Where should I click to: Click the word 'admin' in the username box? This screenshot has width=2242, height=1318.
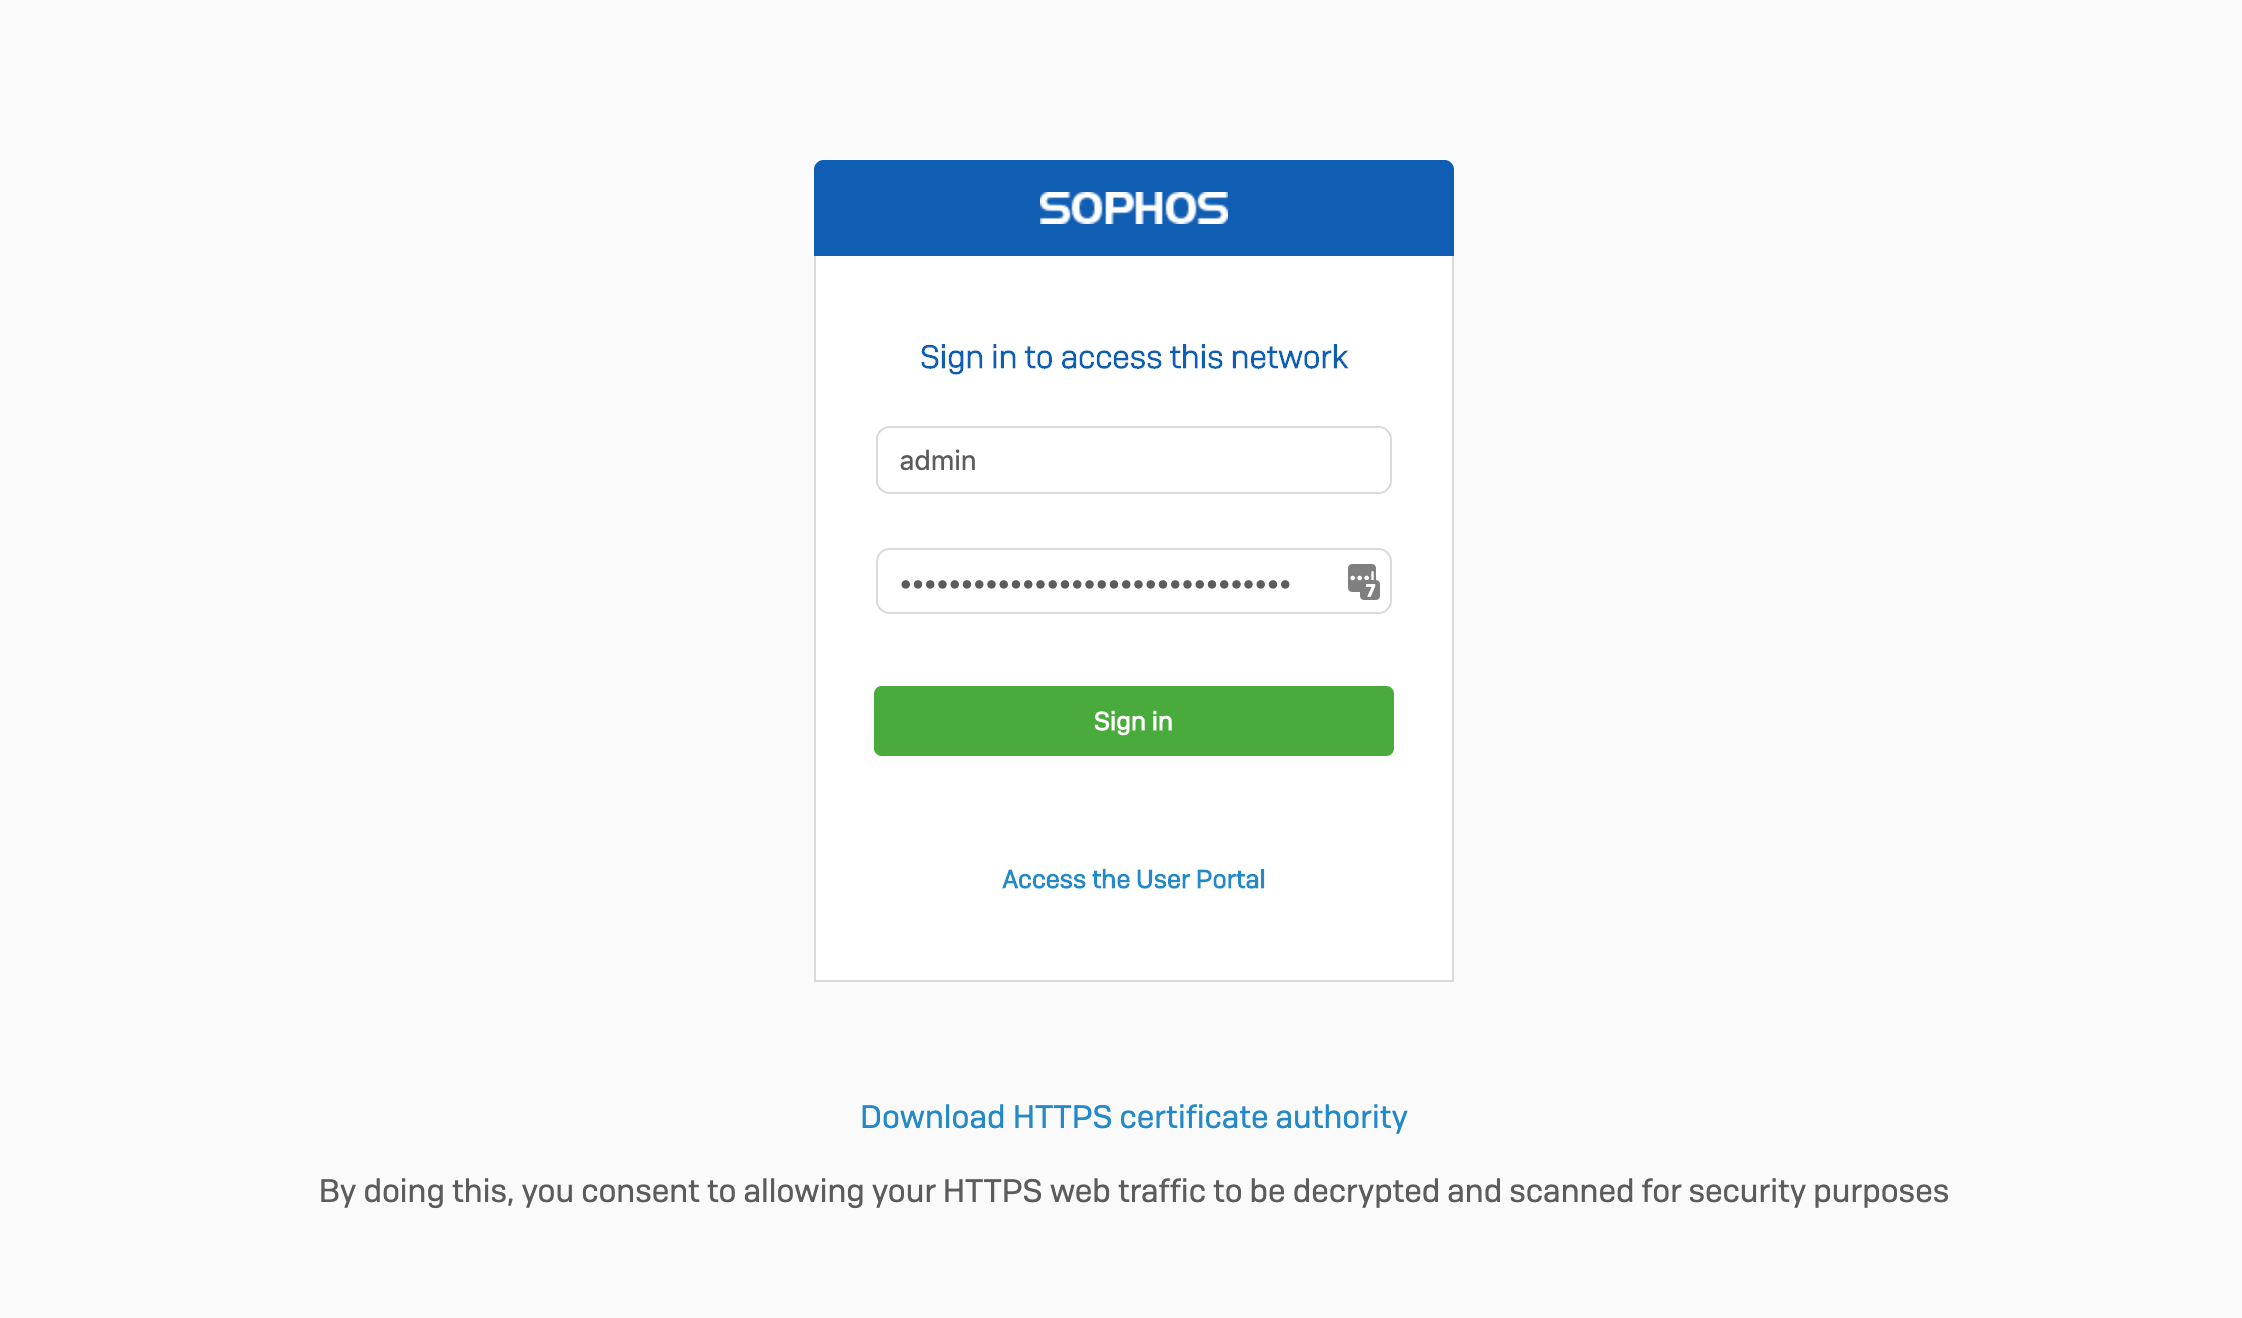tap(937, 461)
